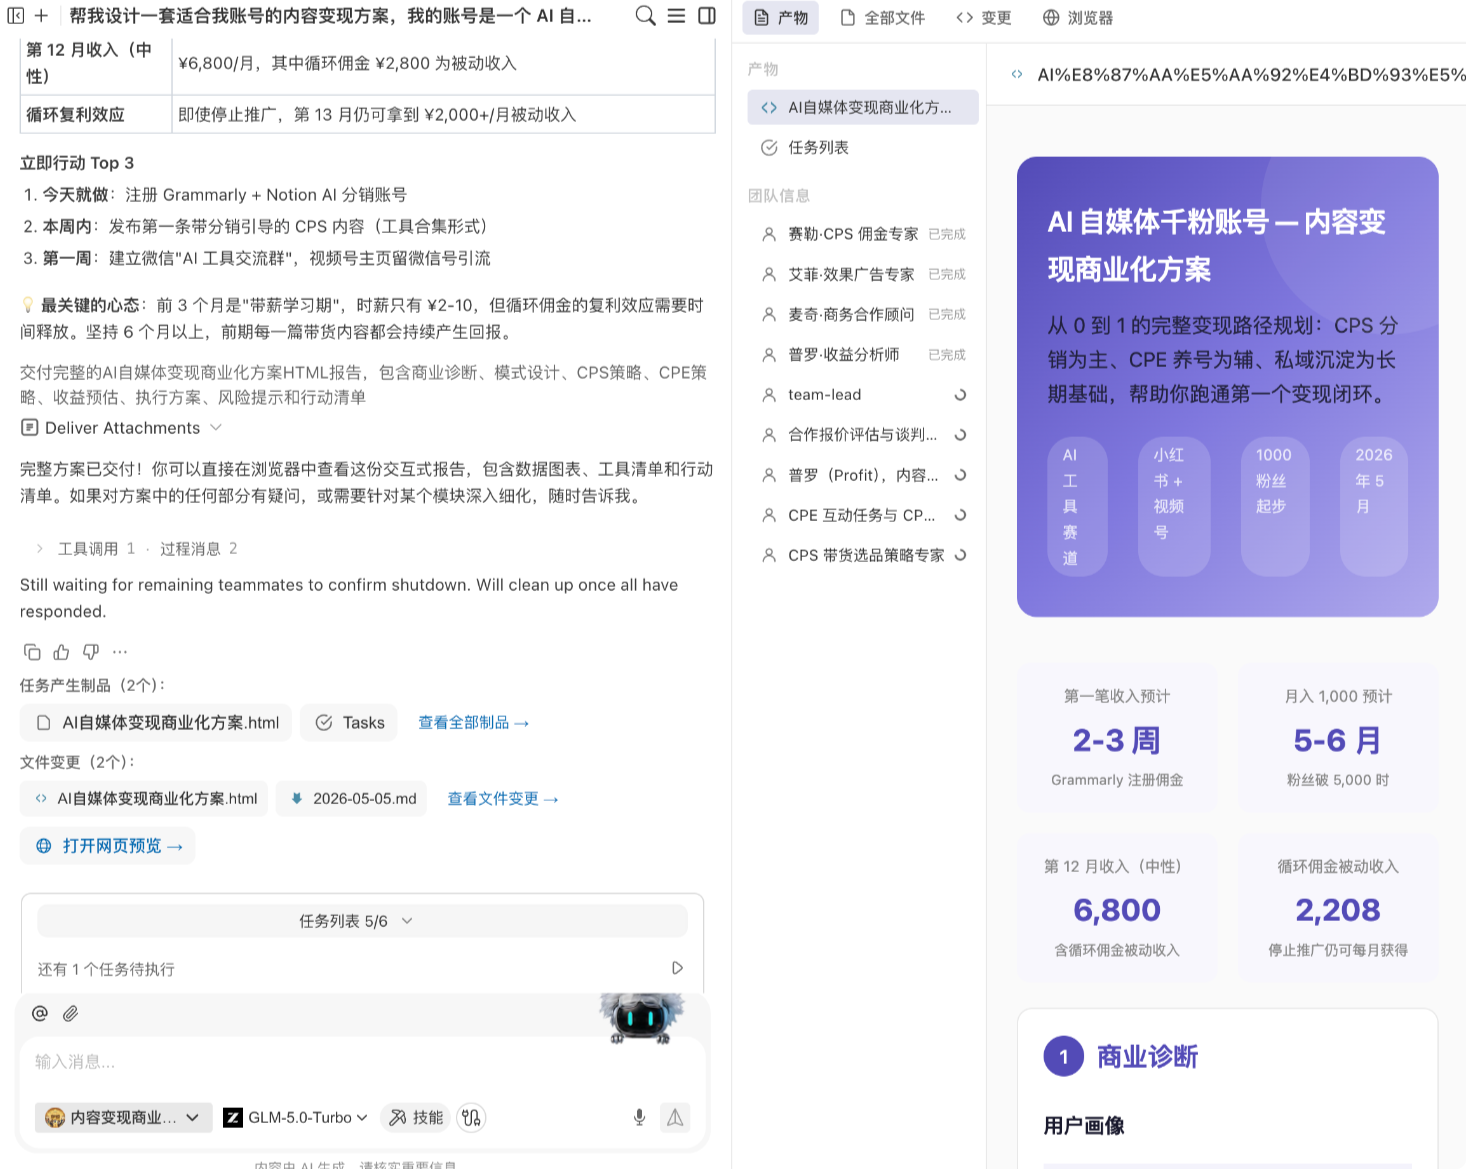Click the 循环佣金被动收入 2,208 card
This screenshot has height=1169, width=1466.
pos(1338,908)
